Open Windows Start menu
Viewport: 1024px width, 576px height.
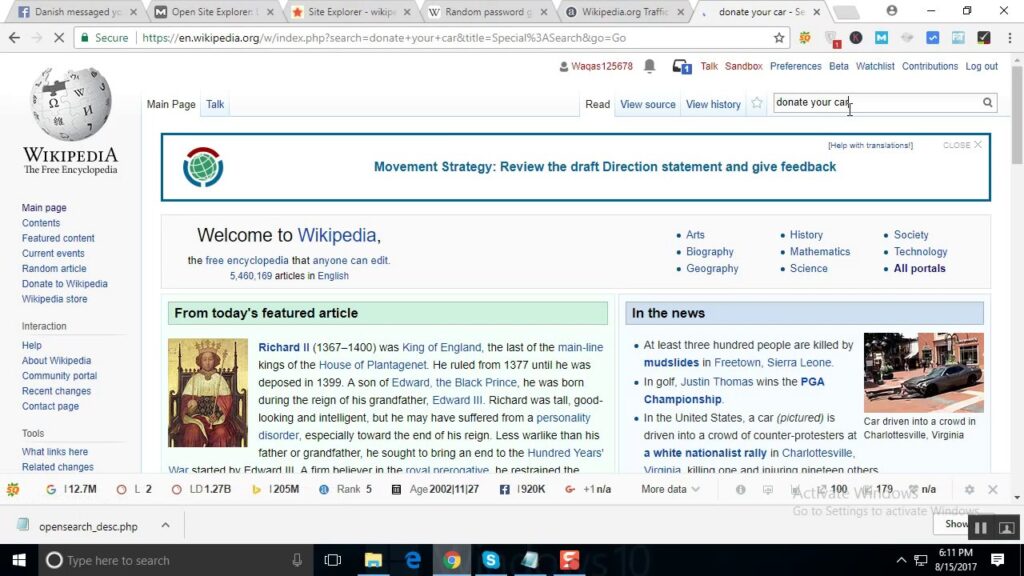(x=18, y=560)
